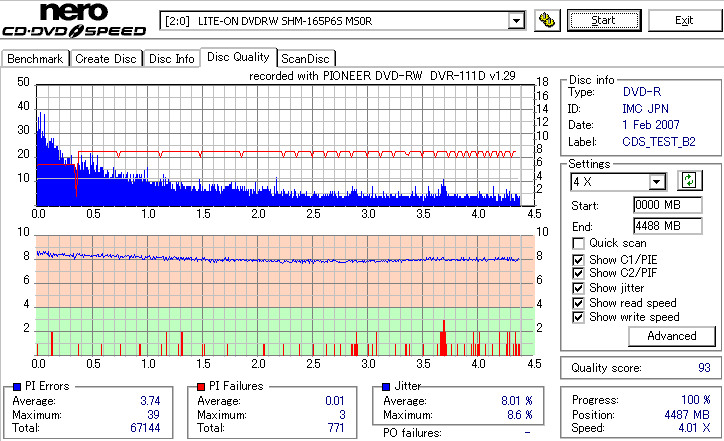This screenshot has height=441, width=724.
Task: Uncheck Show C1/PIE checkbox
Action: click(578, 260)
